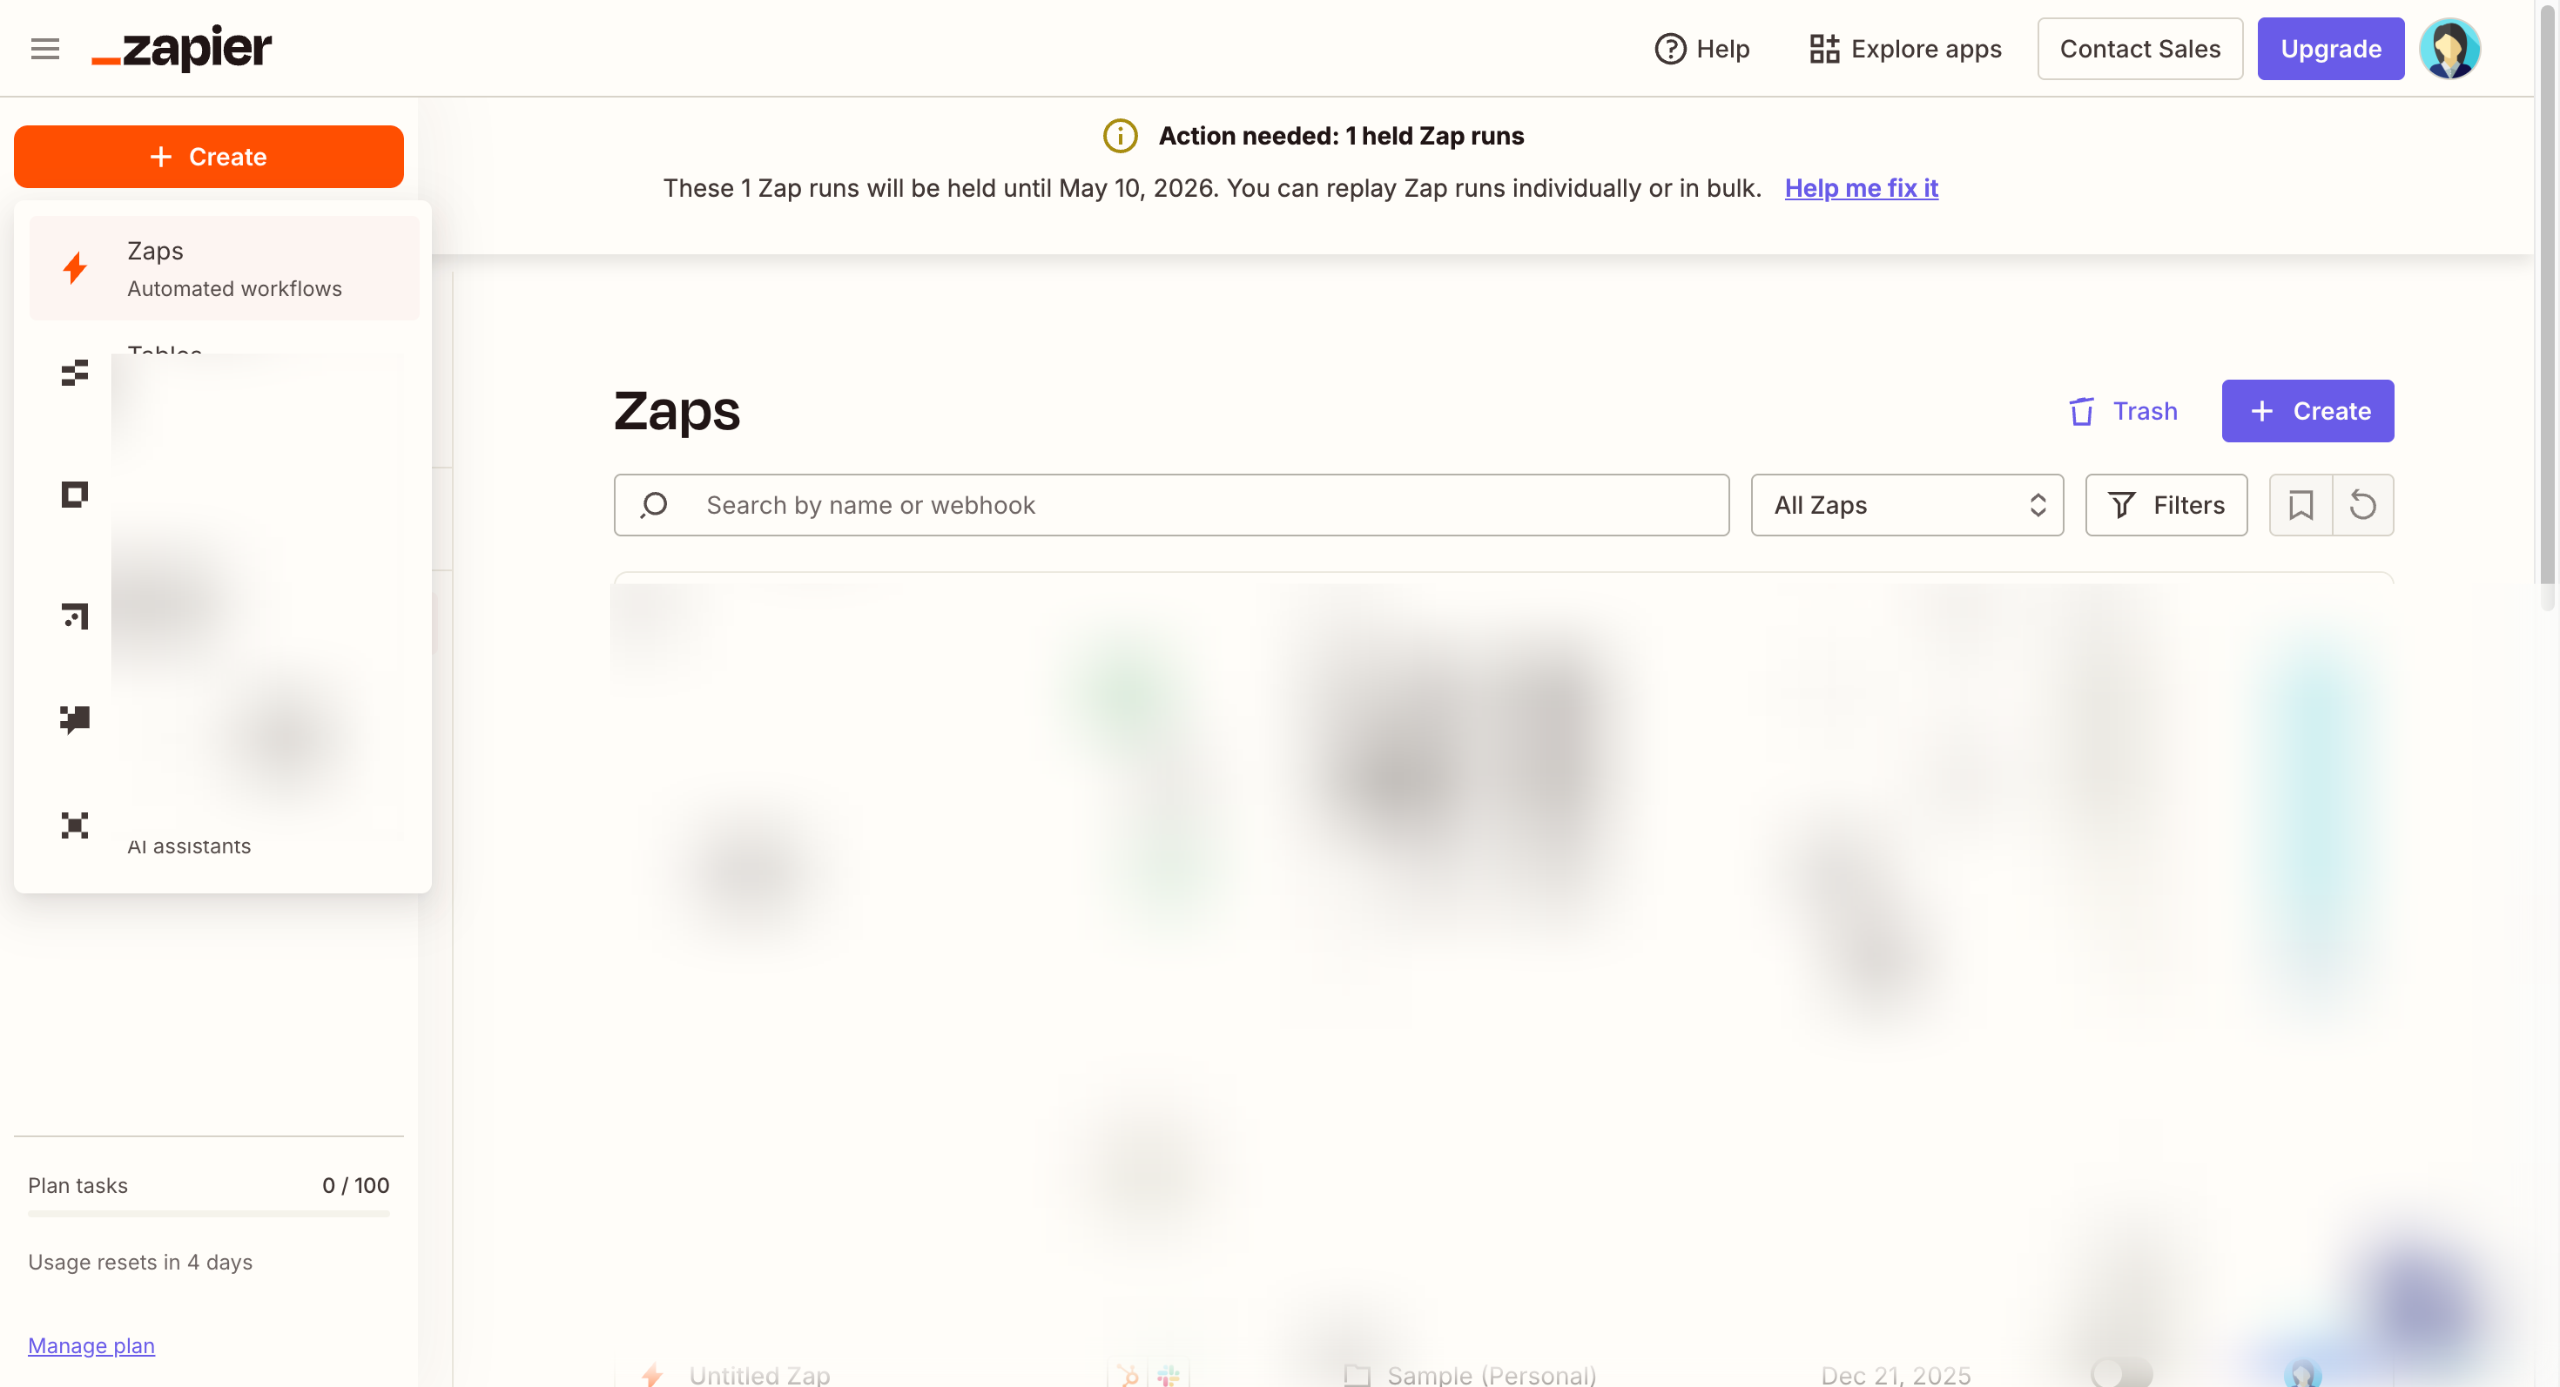The height and width of the screenshot is (1387, 2560).
Task: Click the bookmark saved views icon
Action: pos(2300,505)
